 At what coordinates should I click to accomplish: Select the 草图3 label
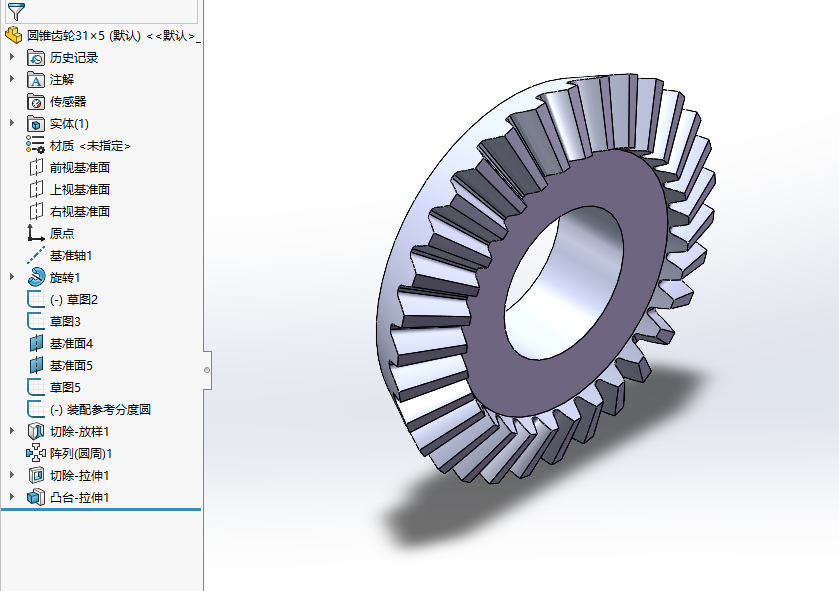point(65,321)
